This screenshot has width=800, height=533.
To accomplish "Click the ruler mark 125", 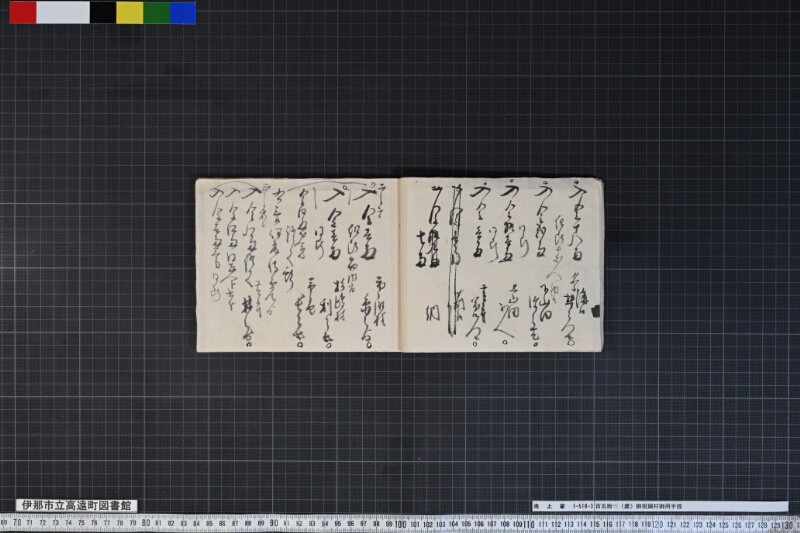I will (723, 525).
